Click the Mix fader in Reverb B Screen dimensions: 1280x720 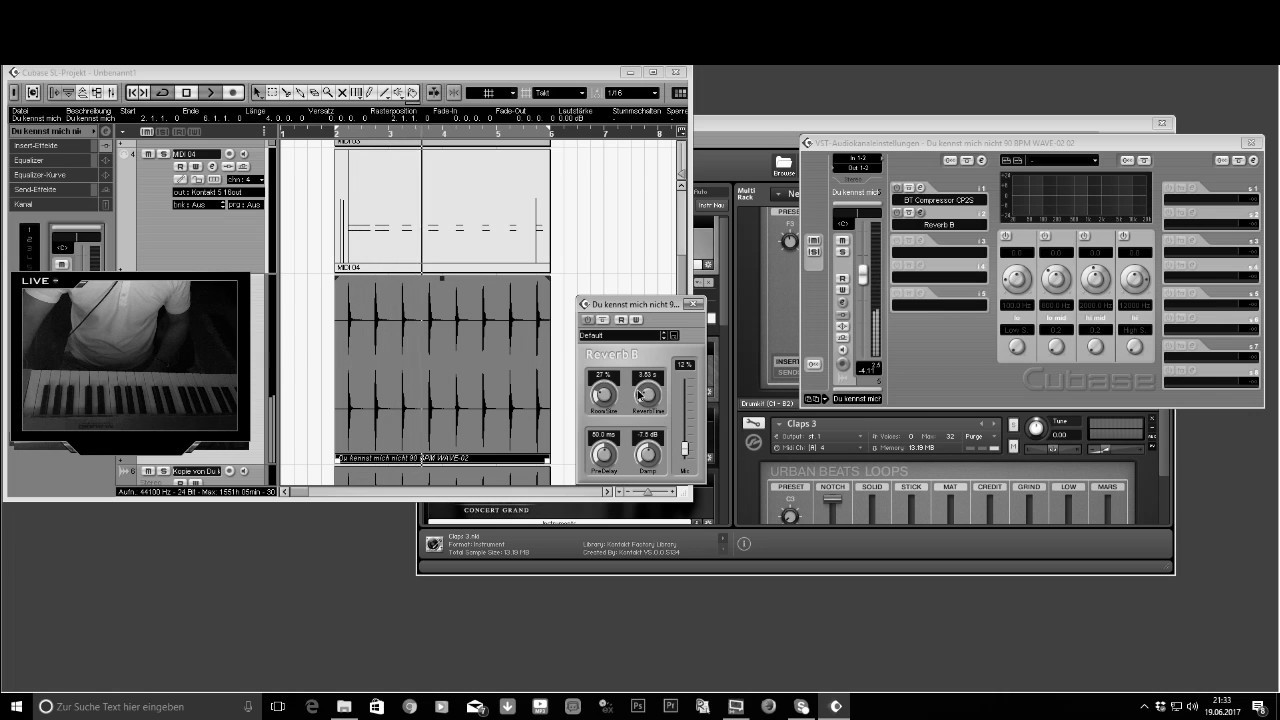[x=685, y=449]
